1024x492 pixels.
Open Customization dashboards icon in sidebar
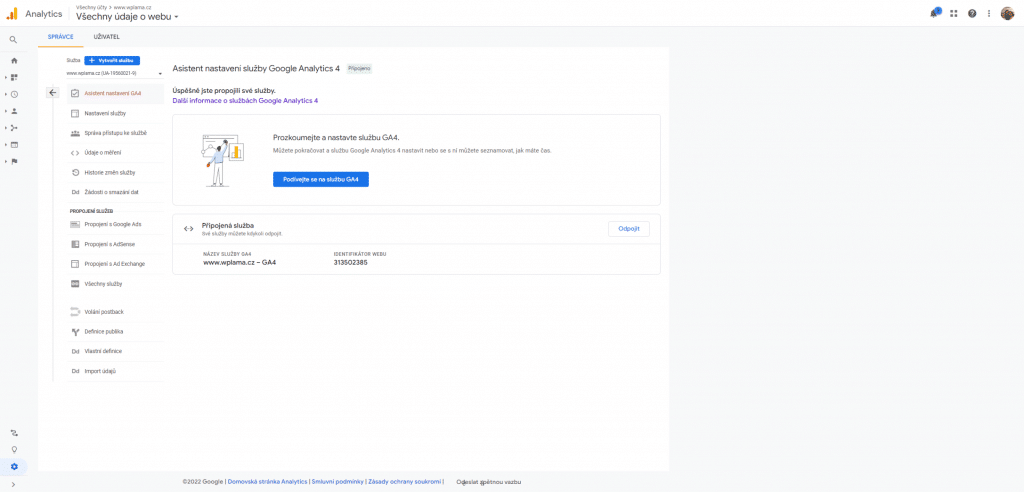tap(14, 77)
